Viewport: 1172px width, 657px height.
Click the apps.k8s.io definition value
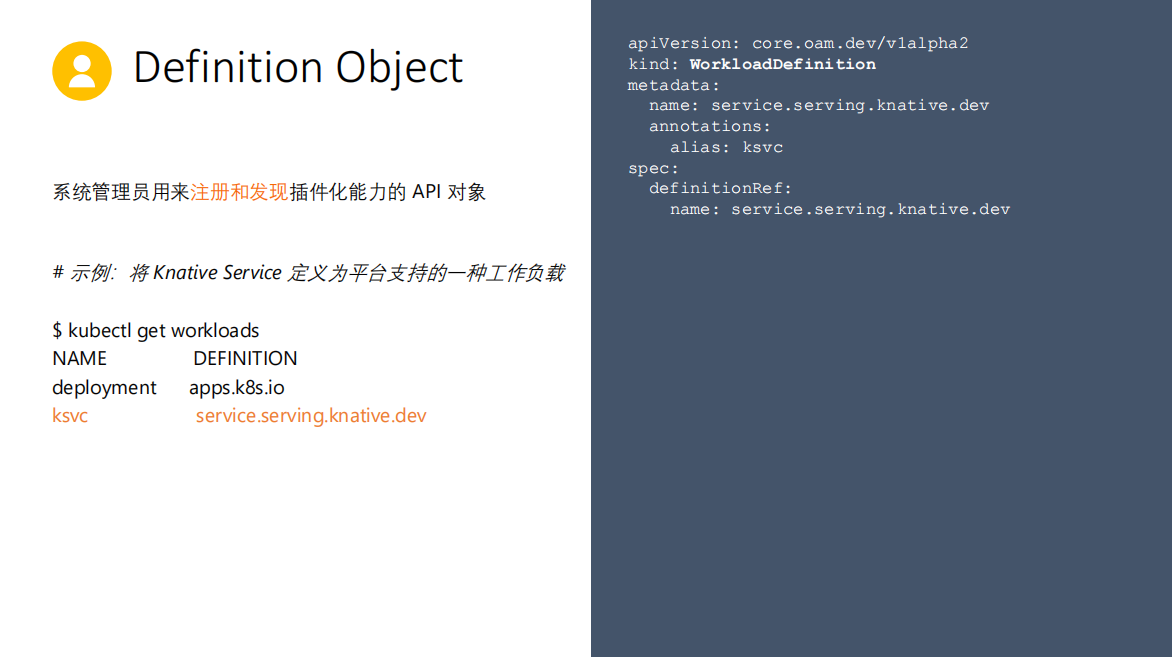pyautogui.click(x=236, y=387)
